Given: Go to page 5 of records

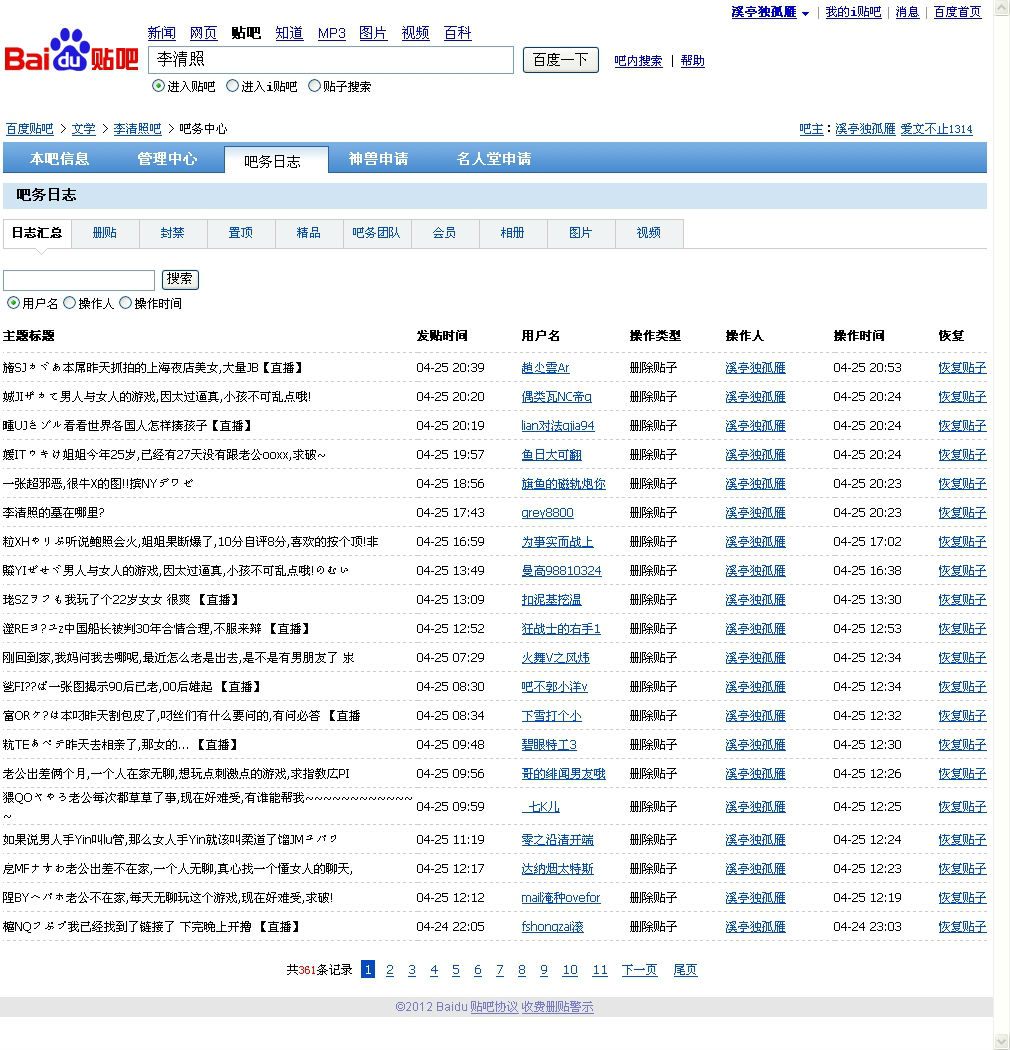Looking at the screenshot, I should (x=456, y=970).
